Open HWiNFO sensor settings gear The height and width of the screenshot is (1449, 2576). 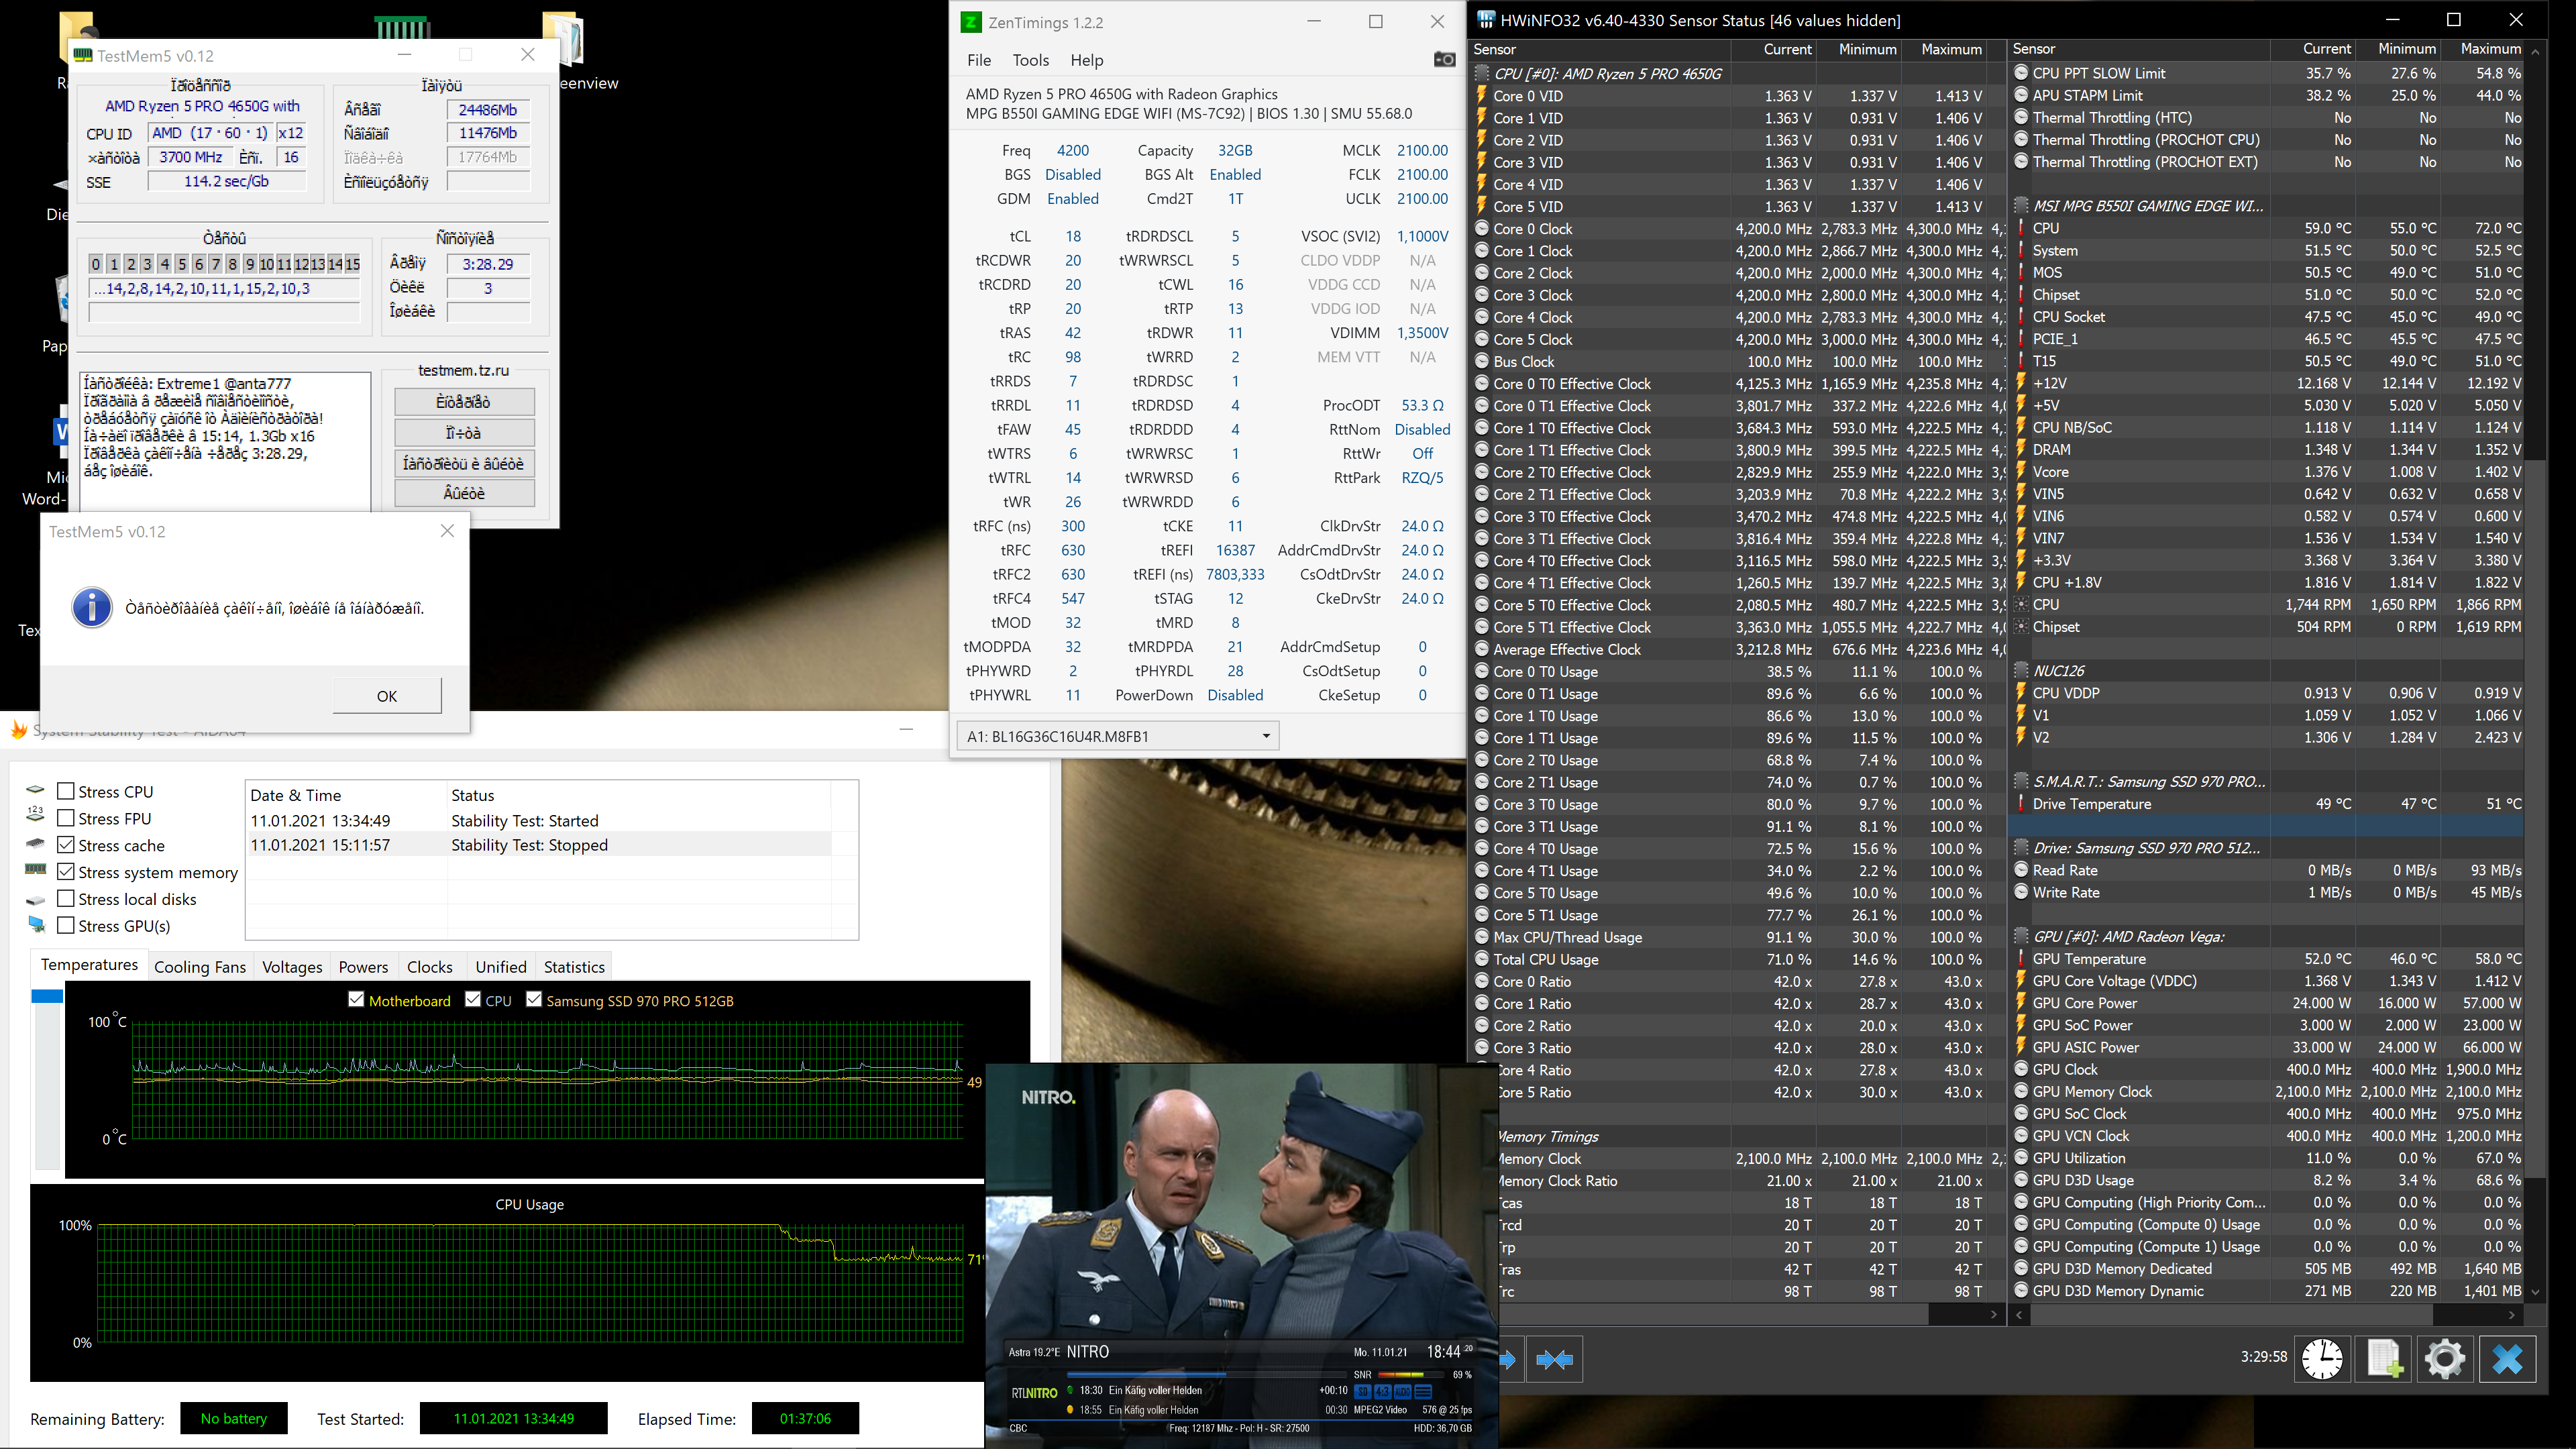point(2445,1359)
